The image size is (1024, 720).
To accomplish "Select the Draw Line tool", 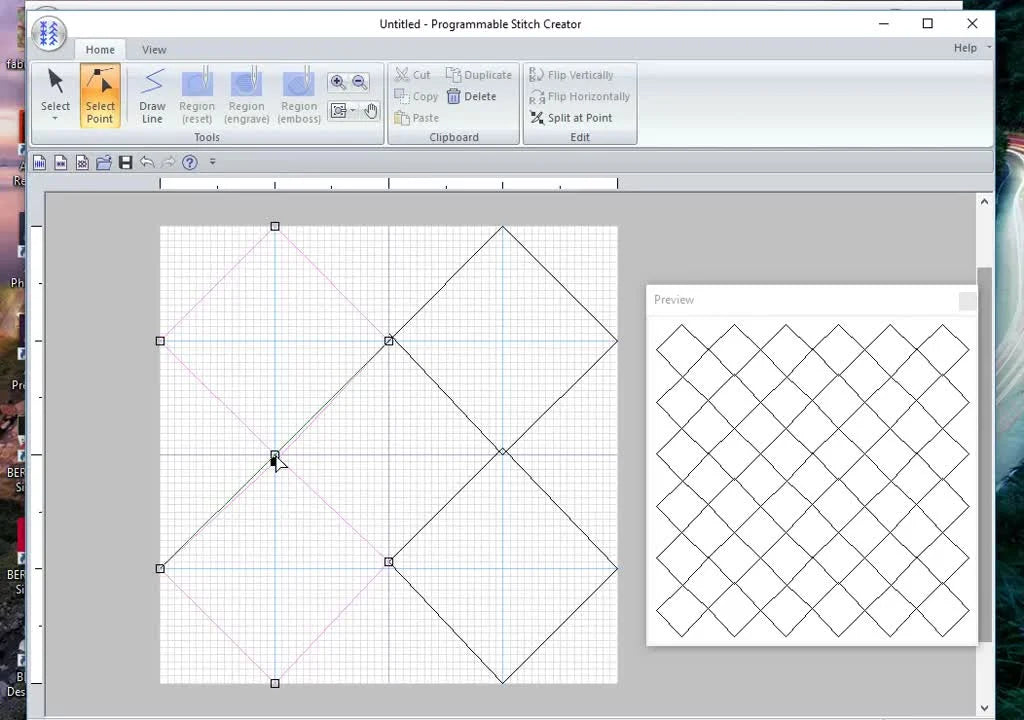I will [x=152, y=95].
